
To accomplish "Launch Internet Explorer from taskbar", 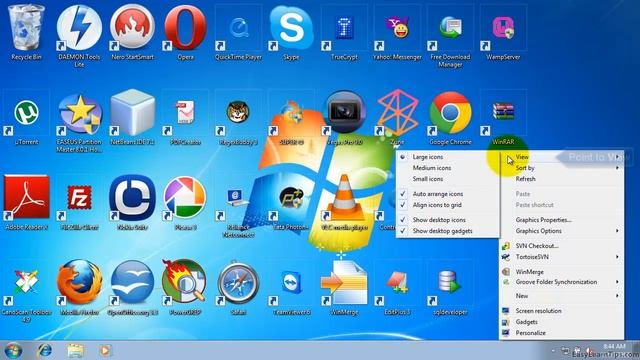I will pyautogui.click(x=44, y=350).
